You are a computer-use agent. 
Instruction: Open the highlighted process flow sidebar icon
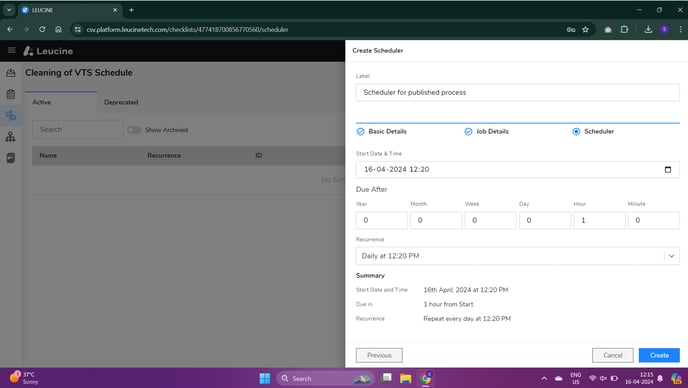(11, 115)
